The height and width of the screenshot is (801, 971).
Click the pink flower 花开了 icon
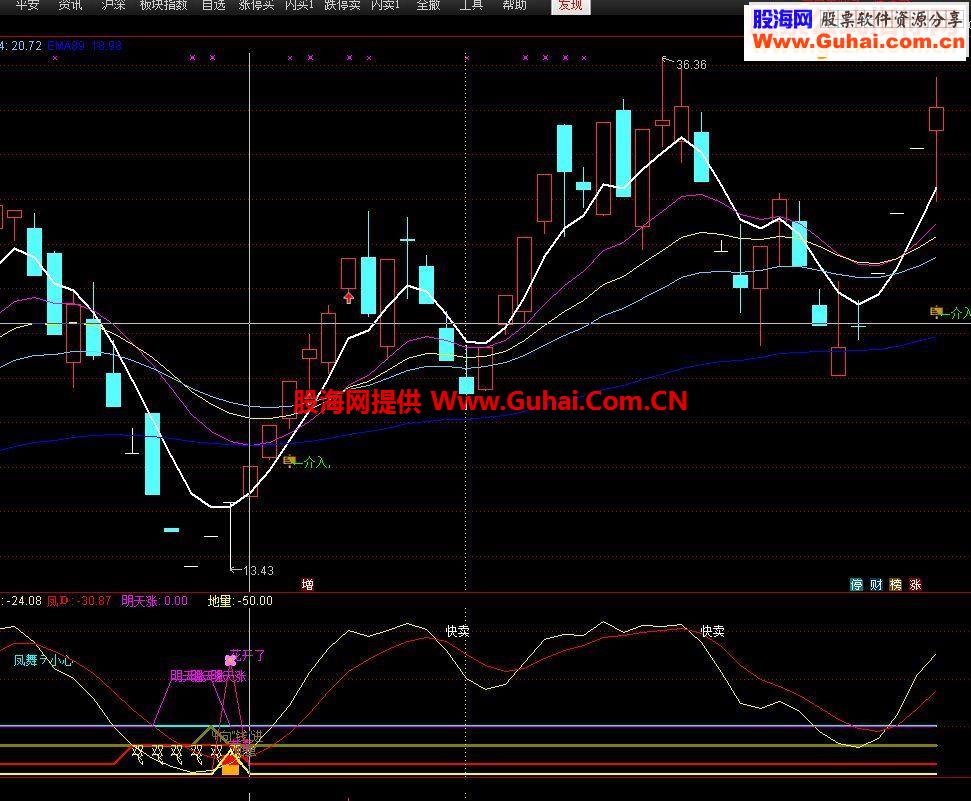230,660
